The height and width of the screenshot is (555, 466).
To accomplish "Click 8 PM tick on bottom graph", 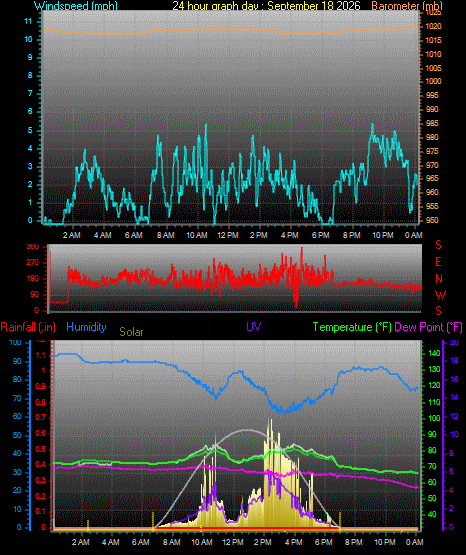I will pyautogui.click(x=354, y=542).
